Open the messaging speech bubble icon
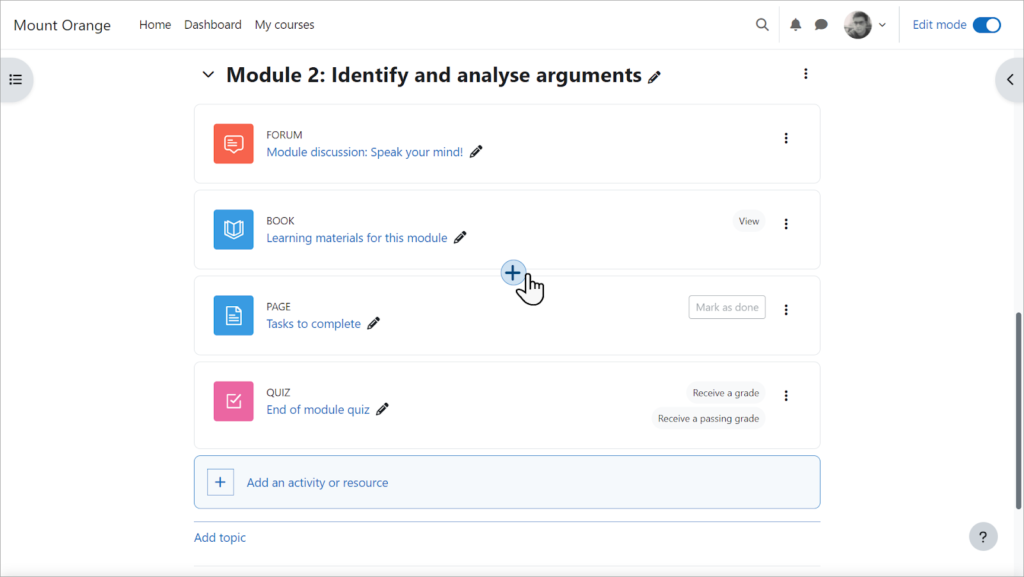Viewport: 1024px width, 577px height. tap(821, 25)
